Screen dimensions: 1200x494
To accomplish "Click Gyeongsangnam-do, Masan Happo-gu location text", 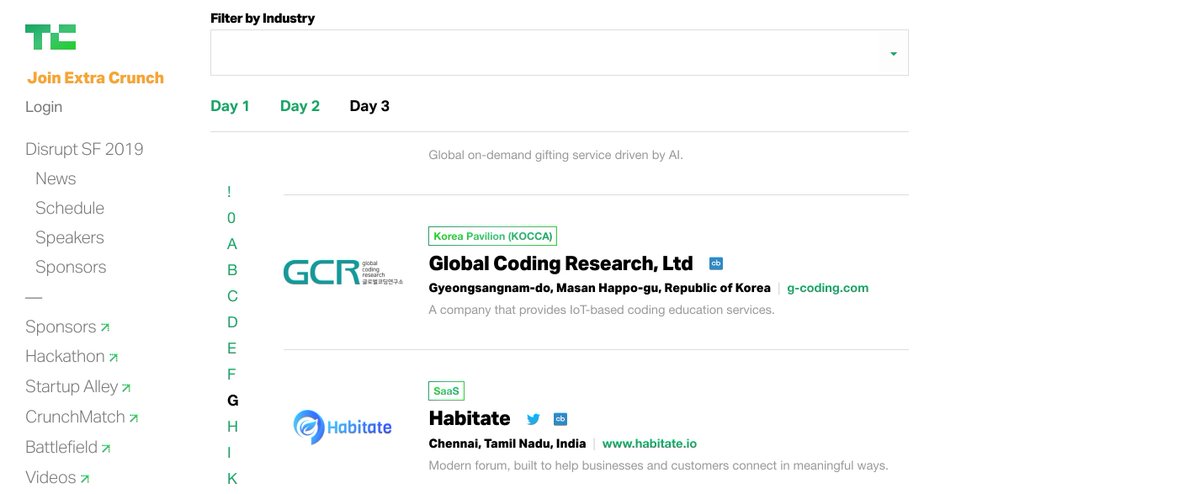I will tap(600, 288).
